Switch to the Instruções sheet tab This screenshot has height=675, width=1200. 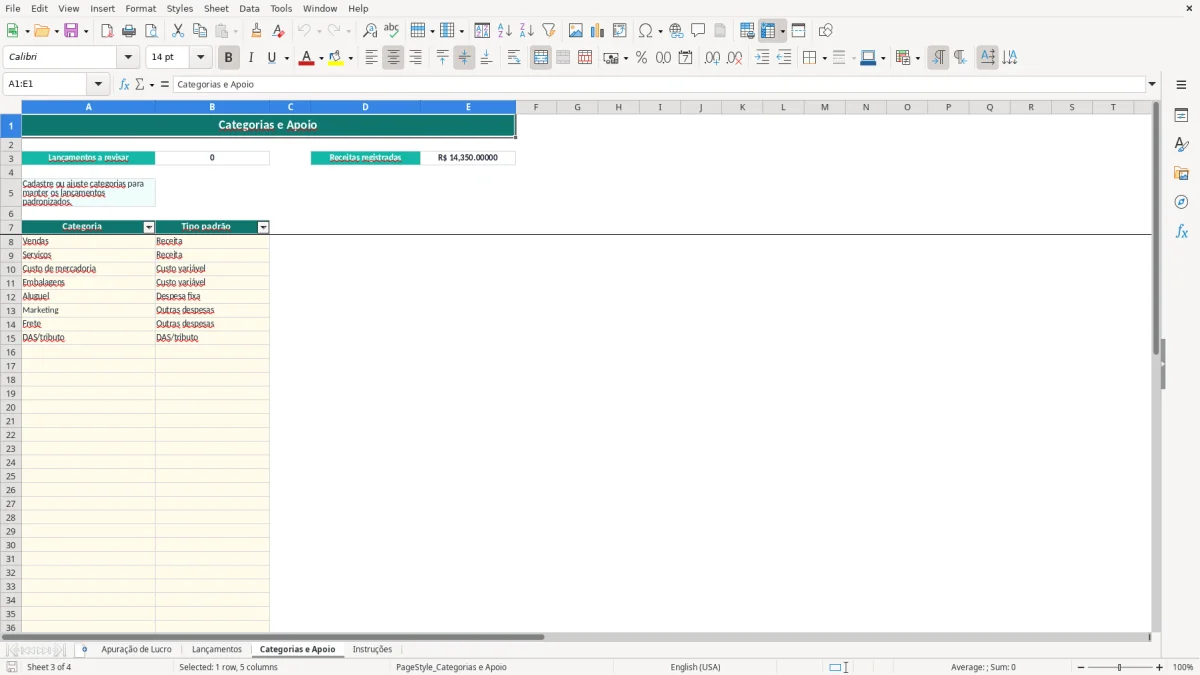372,650
